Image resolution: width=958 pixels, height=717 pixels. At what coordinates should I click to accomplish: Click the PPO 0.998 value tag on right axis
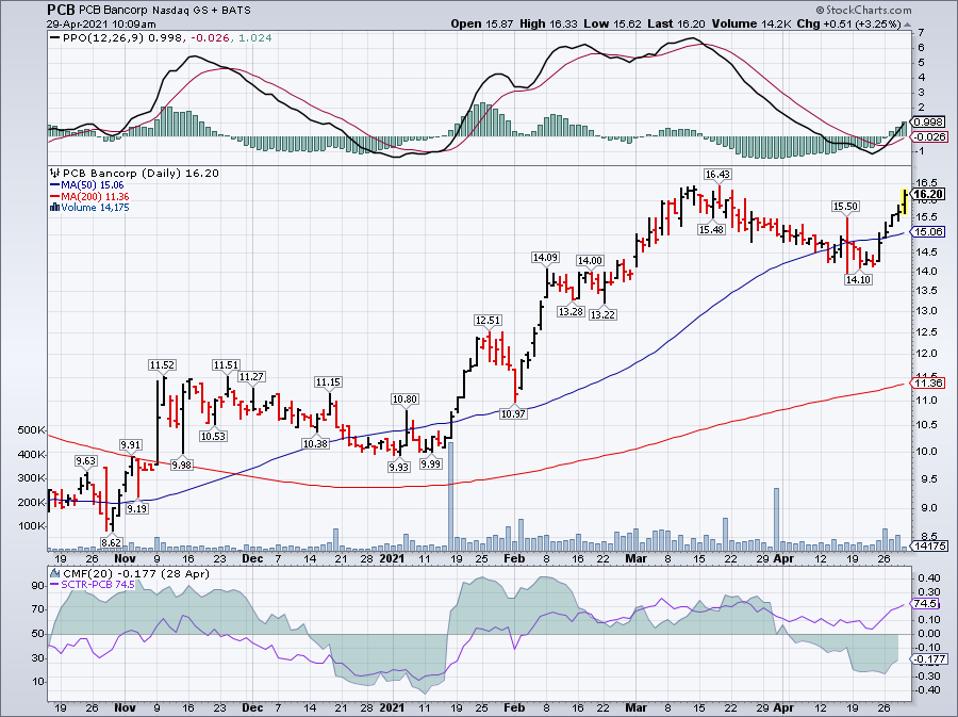[929, 123]
